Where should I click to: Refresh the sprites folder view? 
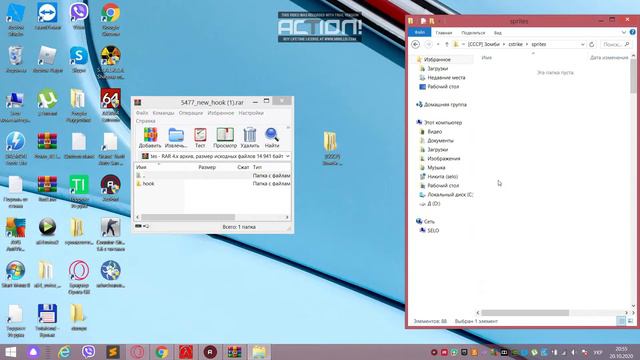pyautogui.click(x=592, y=44)
